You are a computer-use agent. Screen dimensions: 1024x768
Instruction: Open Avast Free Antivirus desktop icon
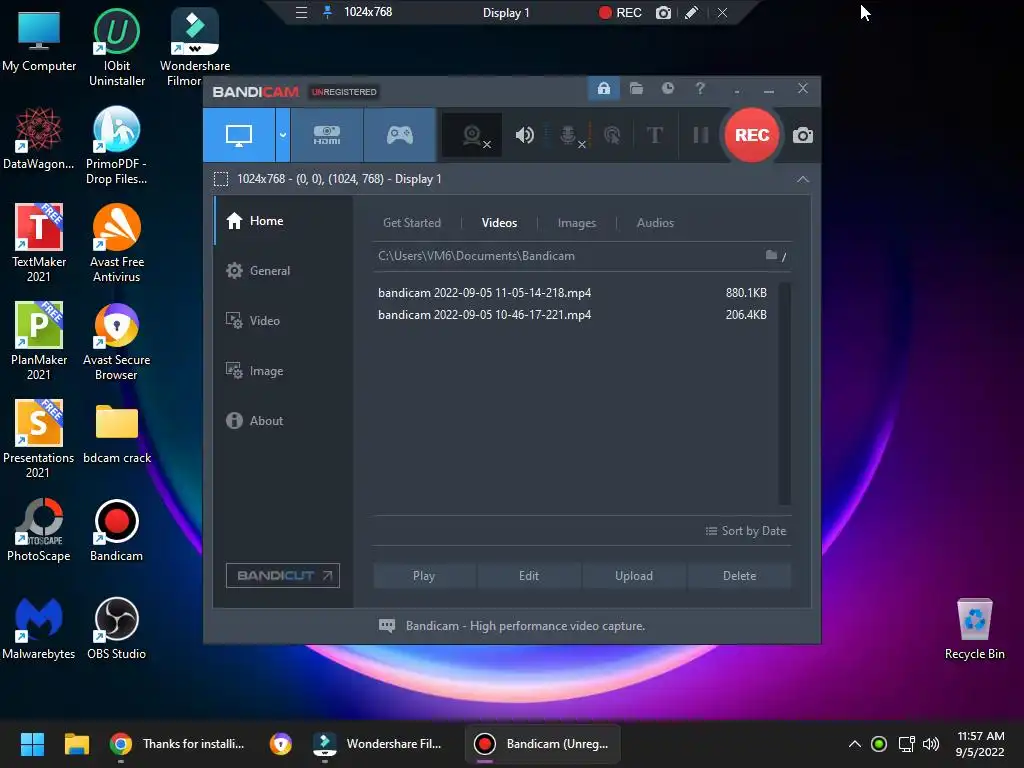[116, 243]
